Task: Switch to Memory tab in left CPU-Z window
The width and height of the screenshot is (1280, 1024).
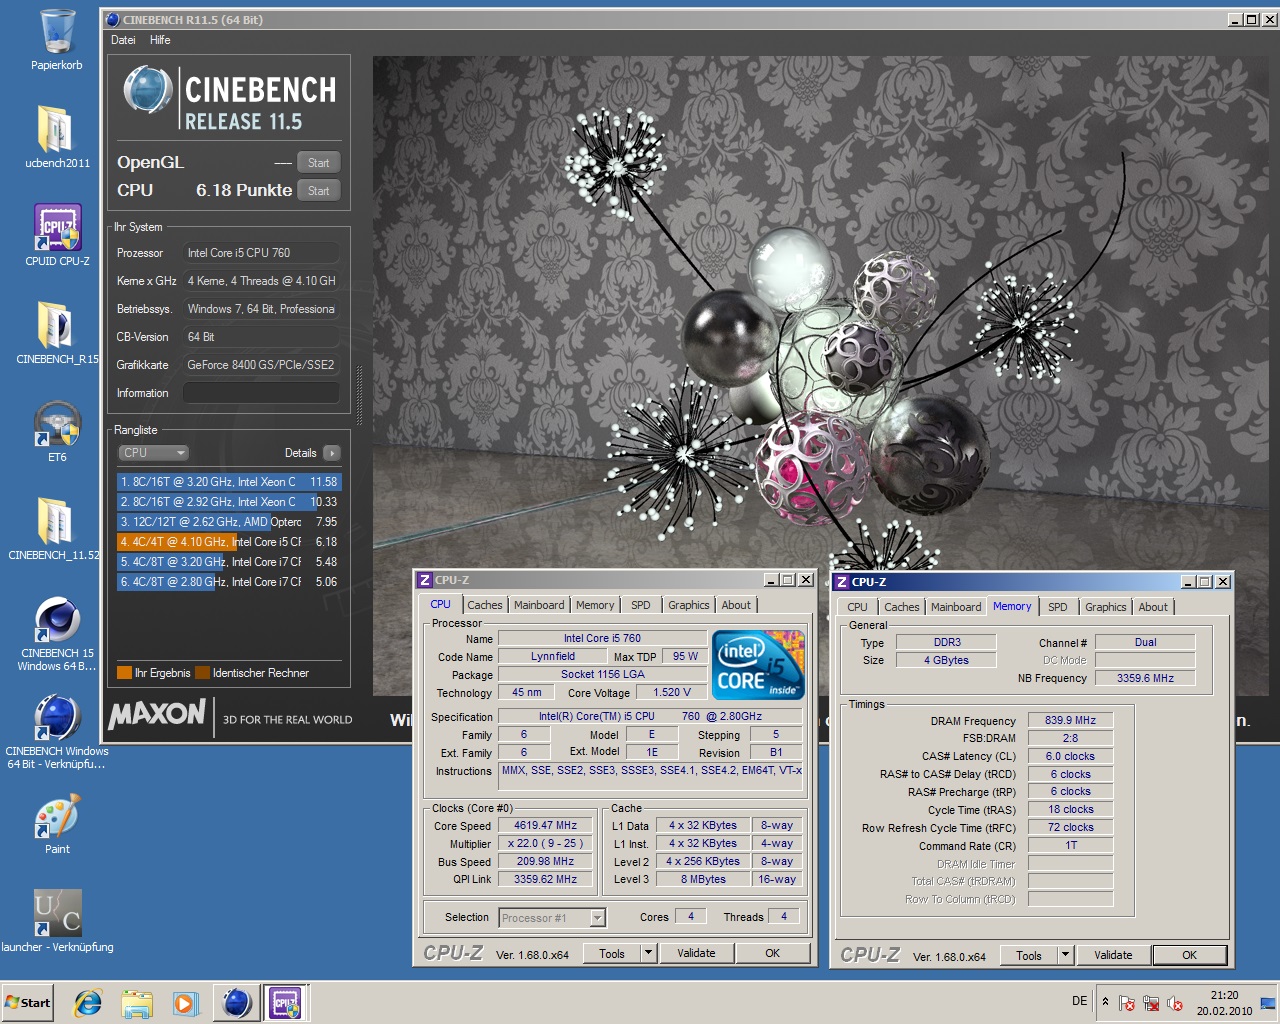Action: (x=595, y=605)
